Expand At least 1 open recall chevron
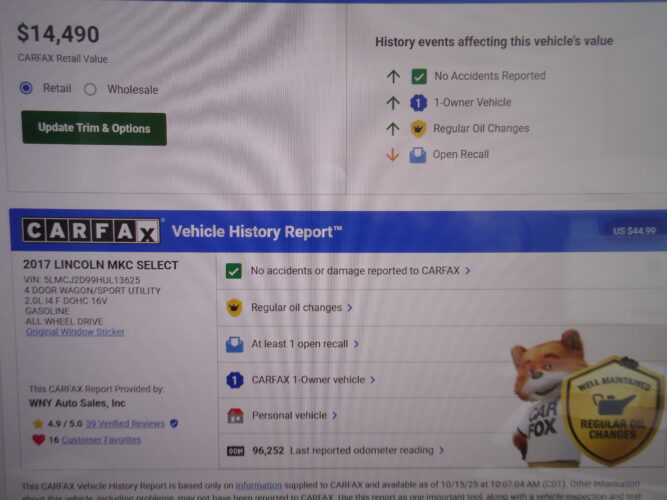The width and height of the screenshot is (667, 500). (x=356, y=343)
